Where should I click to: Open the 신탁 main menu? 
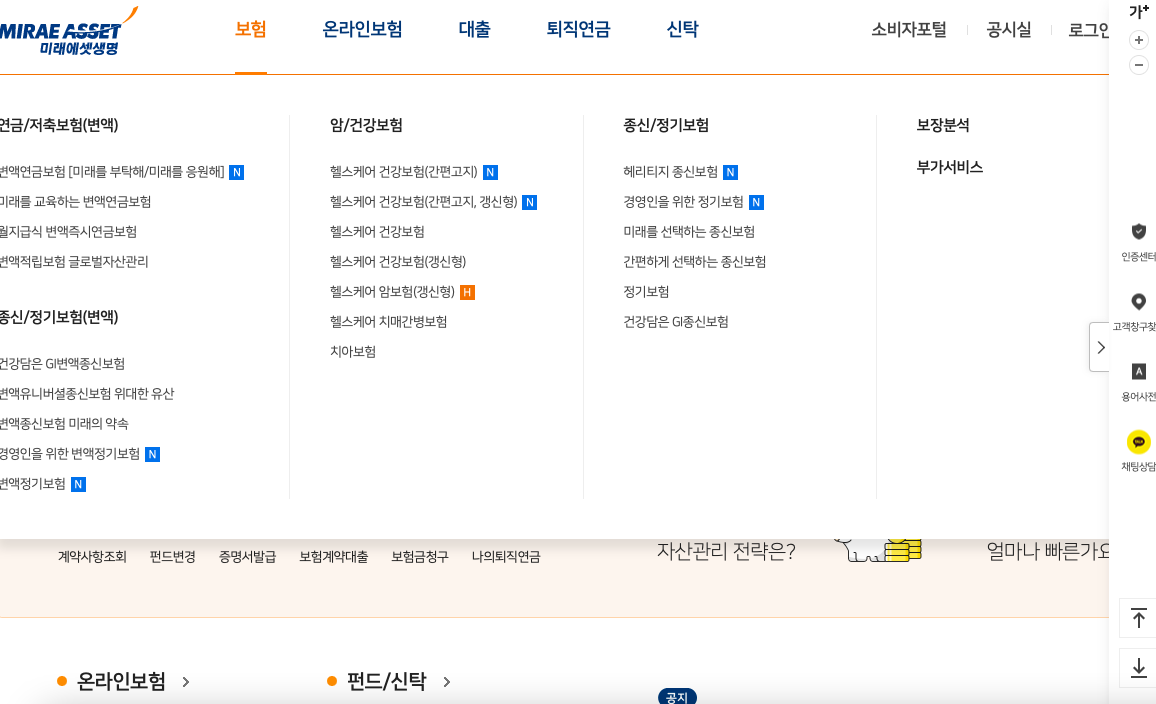click(x=682, y=29)
